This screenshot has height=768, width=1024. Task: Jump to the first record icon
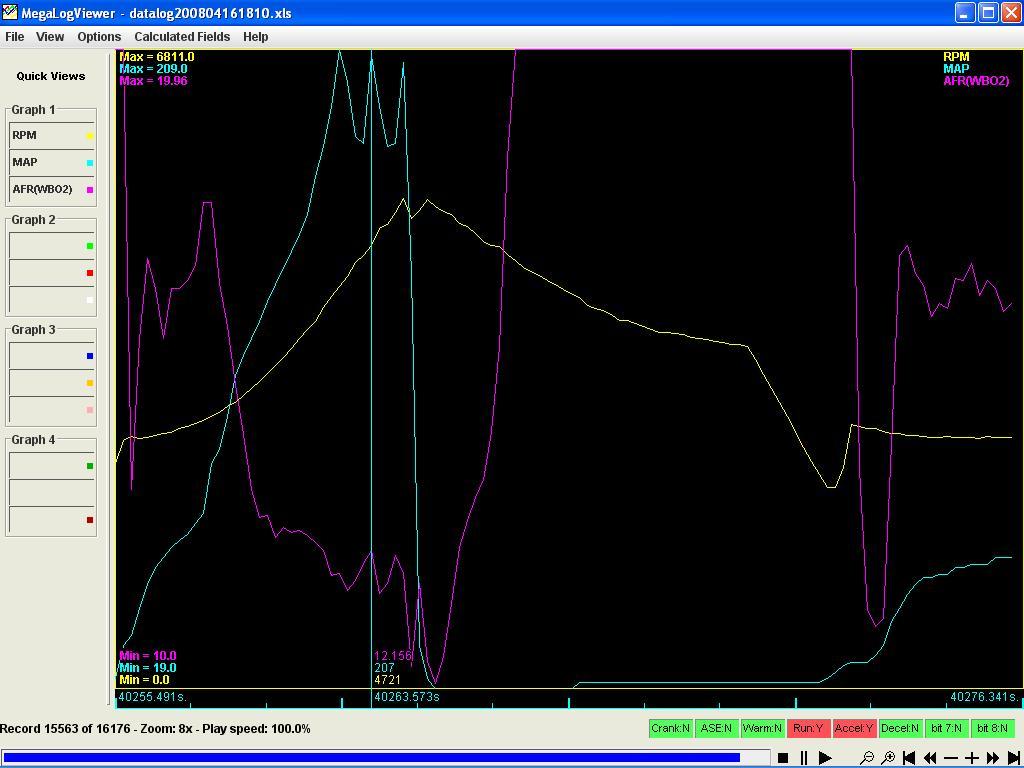(x=909, y=758)
